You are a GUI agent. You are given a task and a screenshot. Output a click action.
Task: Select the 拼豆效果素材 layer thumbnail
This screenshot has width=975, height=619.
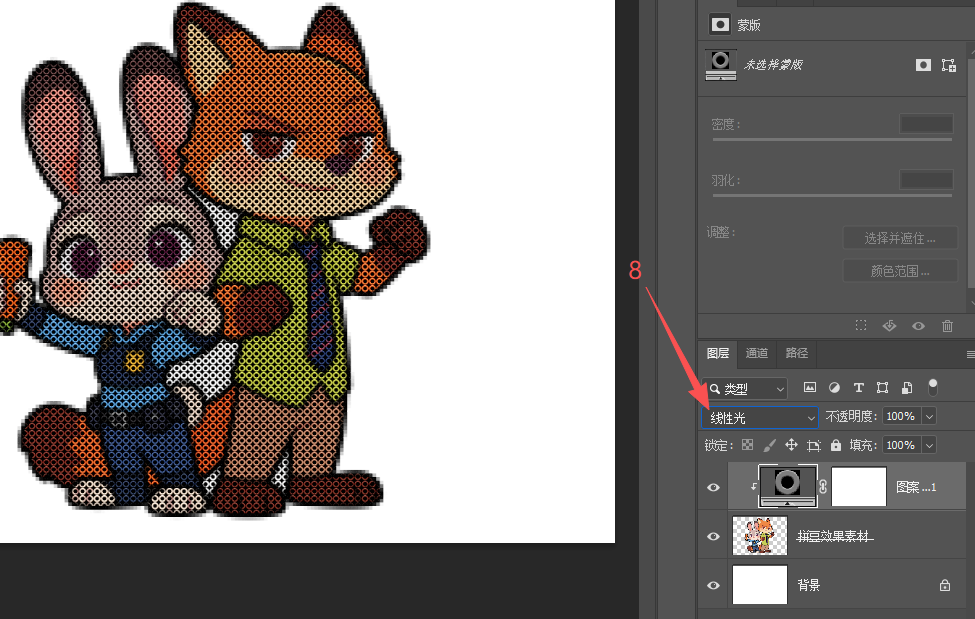pos(760,536)
